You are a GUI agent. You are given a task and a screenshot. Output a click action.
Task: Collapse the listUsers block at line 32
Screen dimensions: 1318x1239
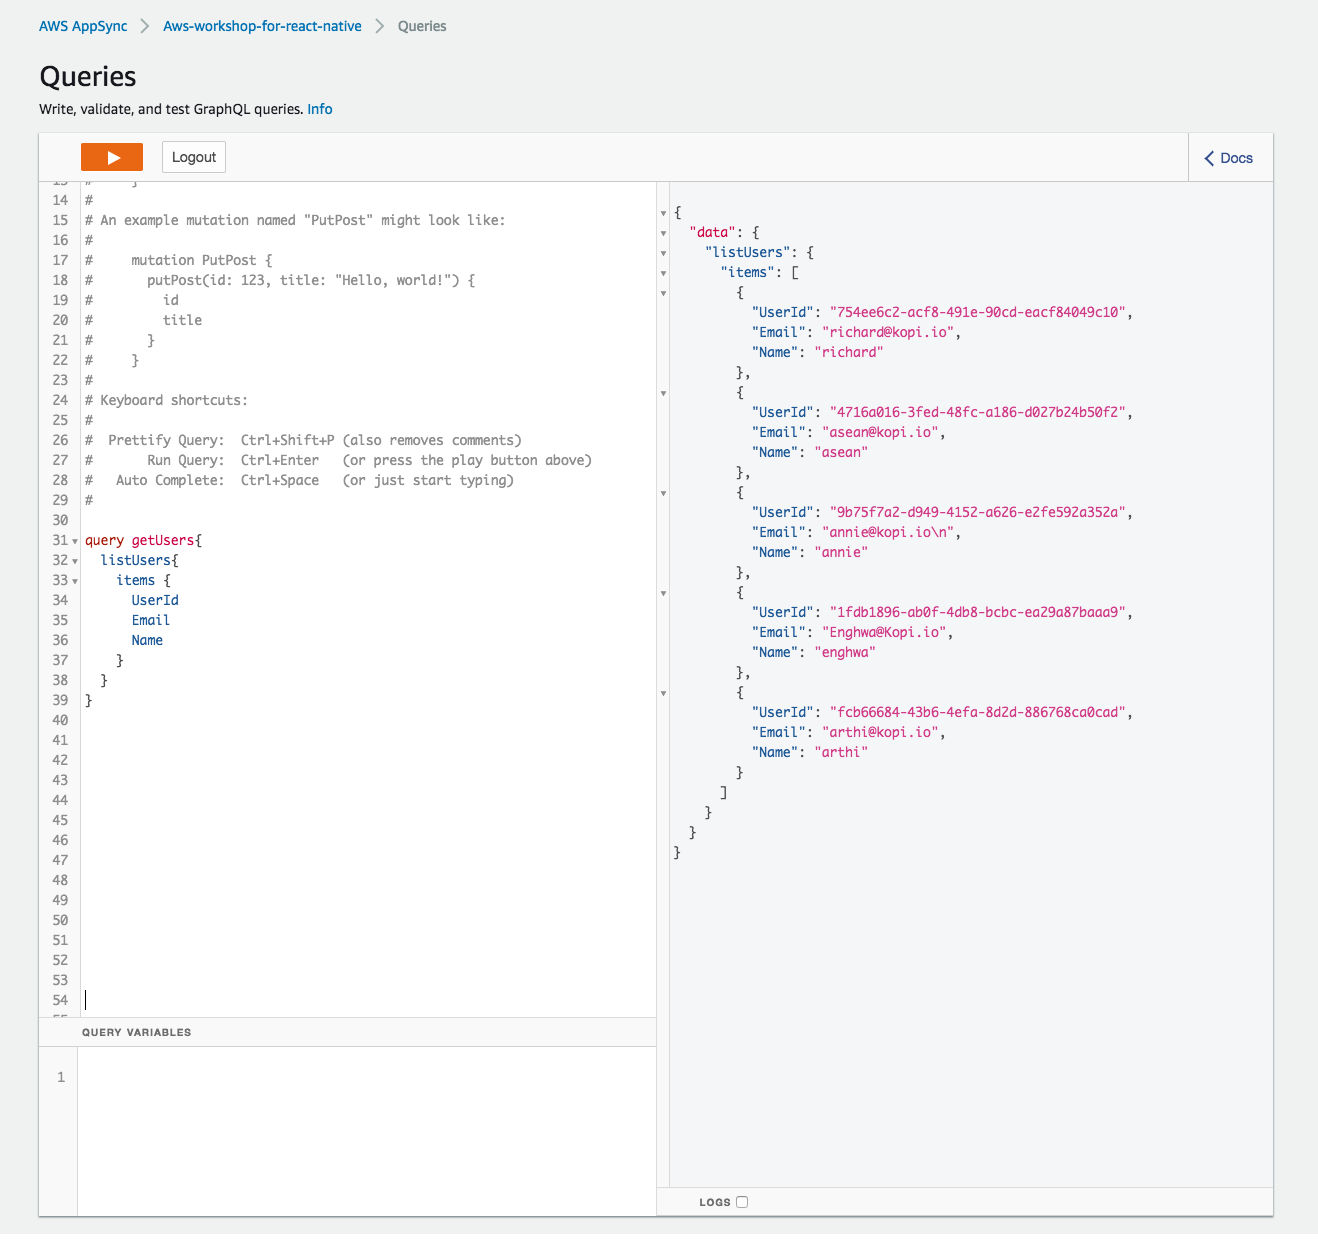(x=75, y=561)
